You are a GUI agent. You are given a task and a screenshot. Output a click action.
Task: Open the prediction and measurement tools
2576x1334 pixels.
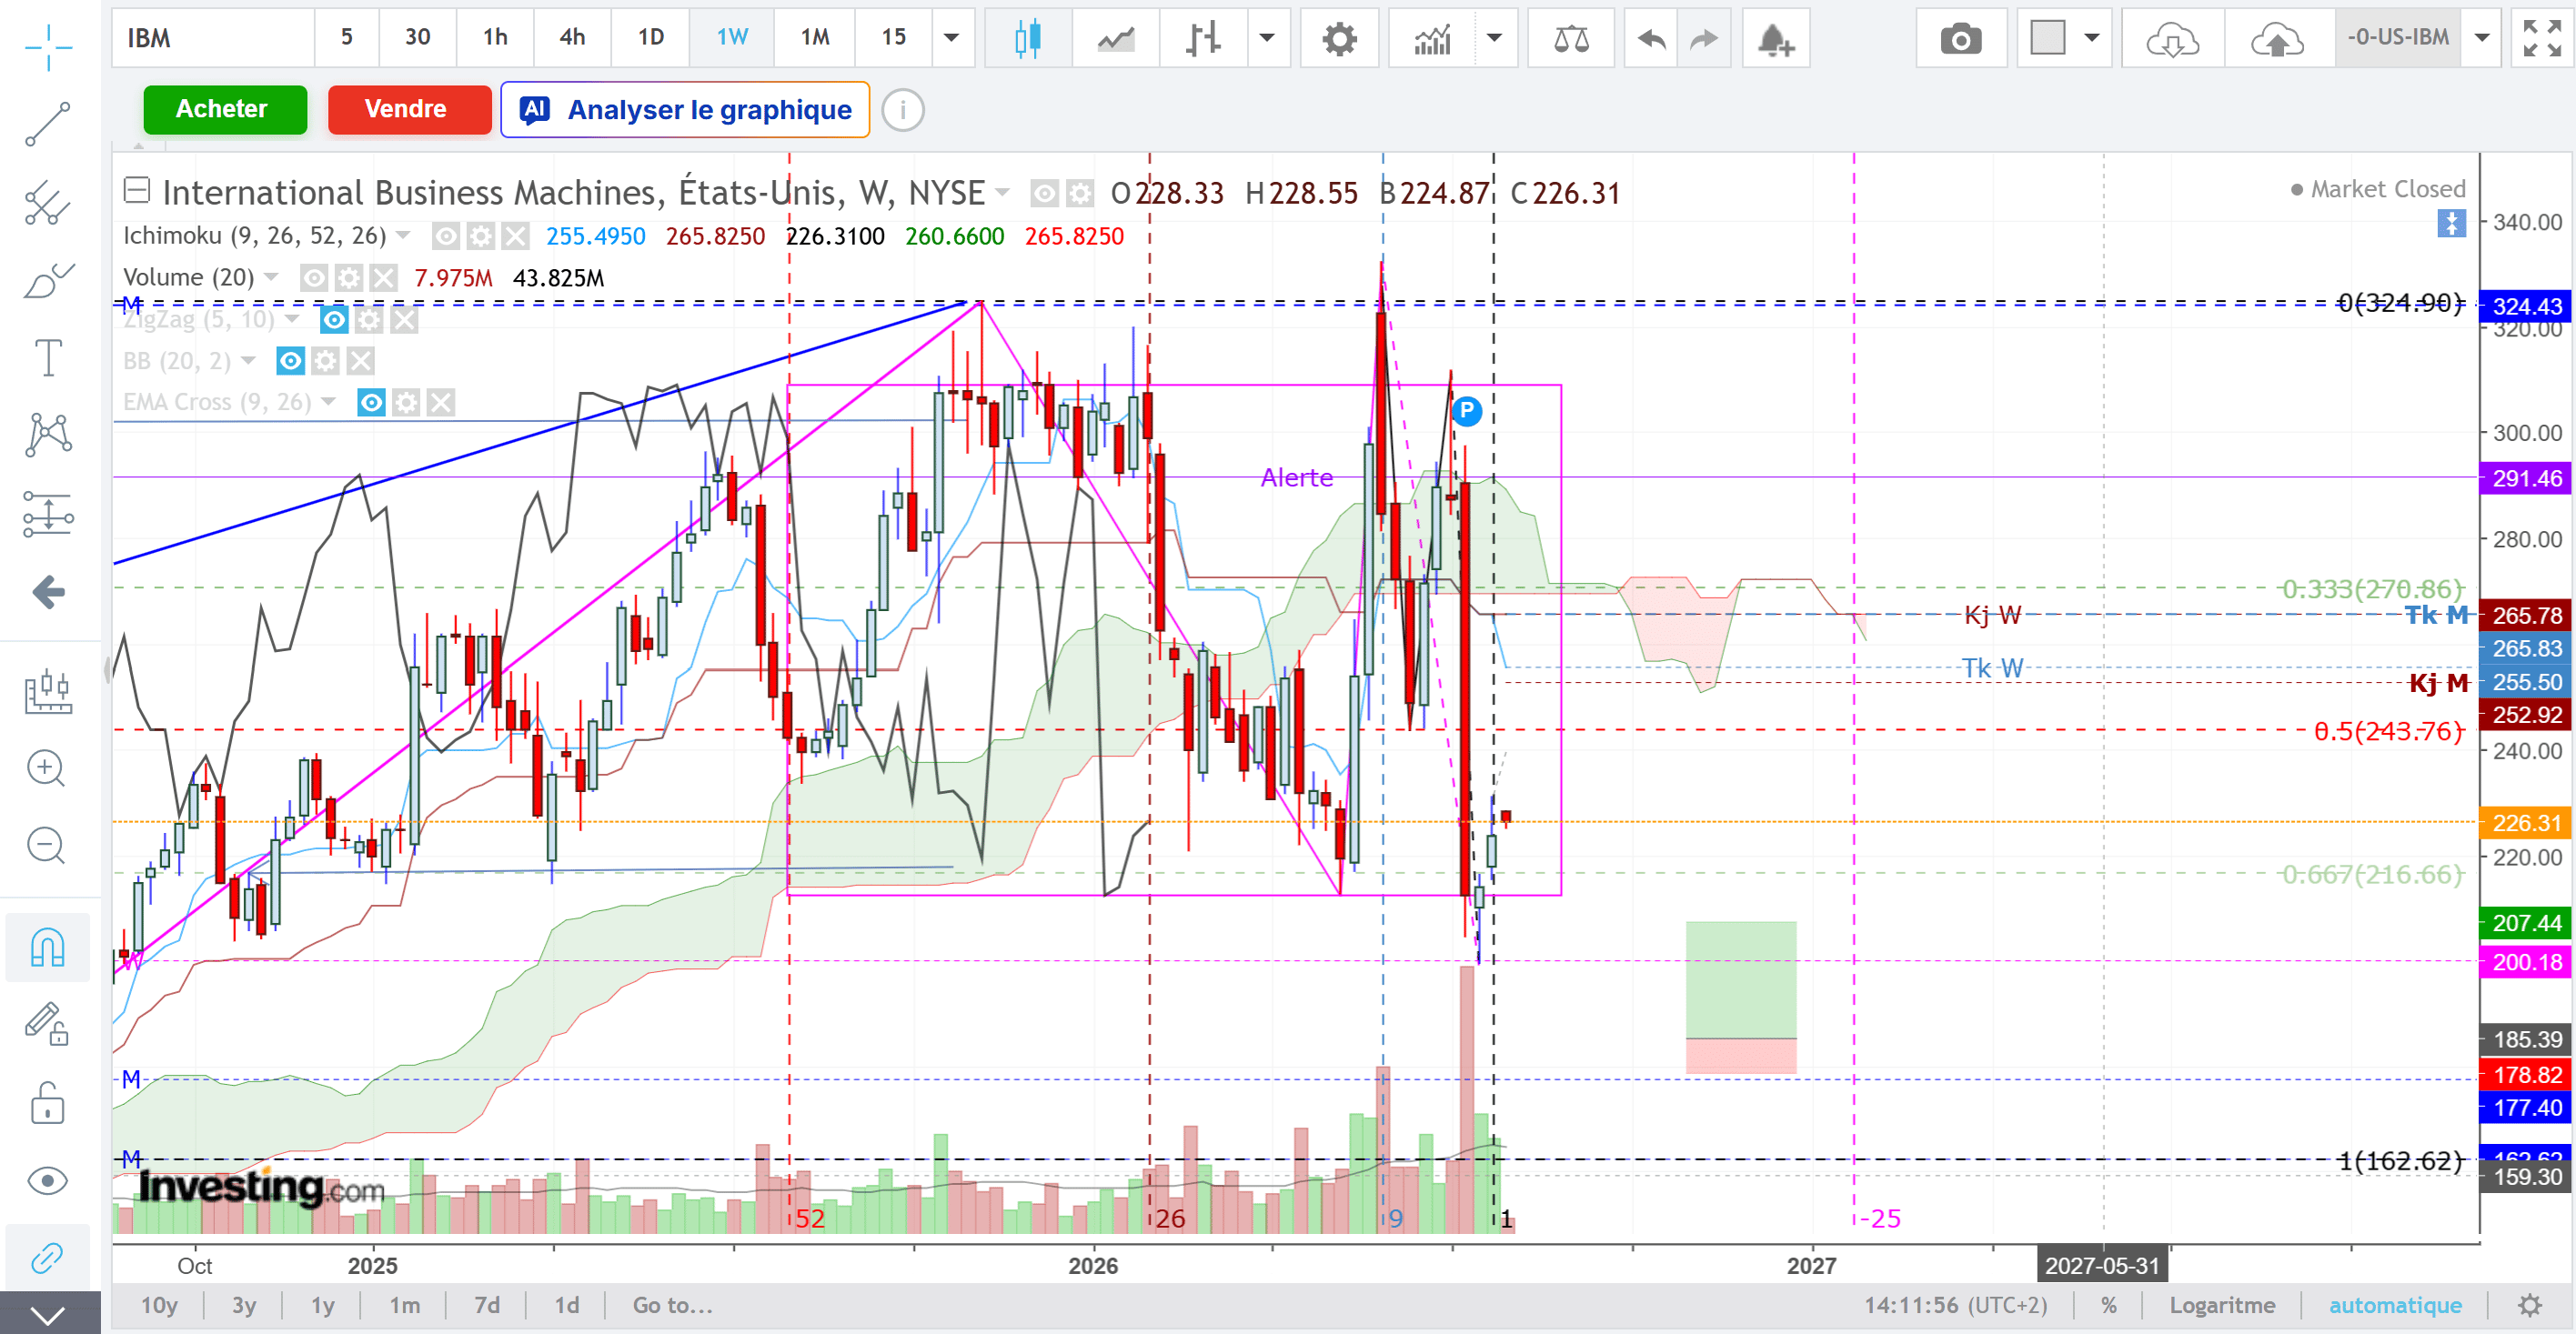[48, 514]
